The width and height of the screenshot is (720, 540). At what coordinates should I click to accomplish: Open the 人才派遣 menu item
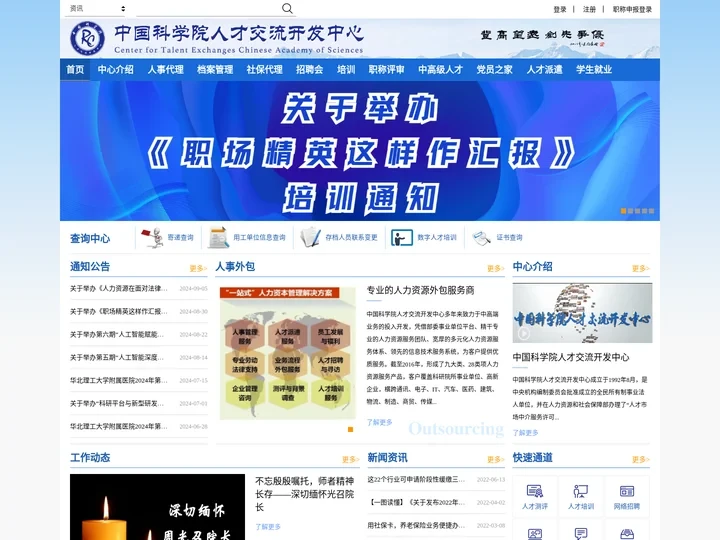click(x=544, y=70)
